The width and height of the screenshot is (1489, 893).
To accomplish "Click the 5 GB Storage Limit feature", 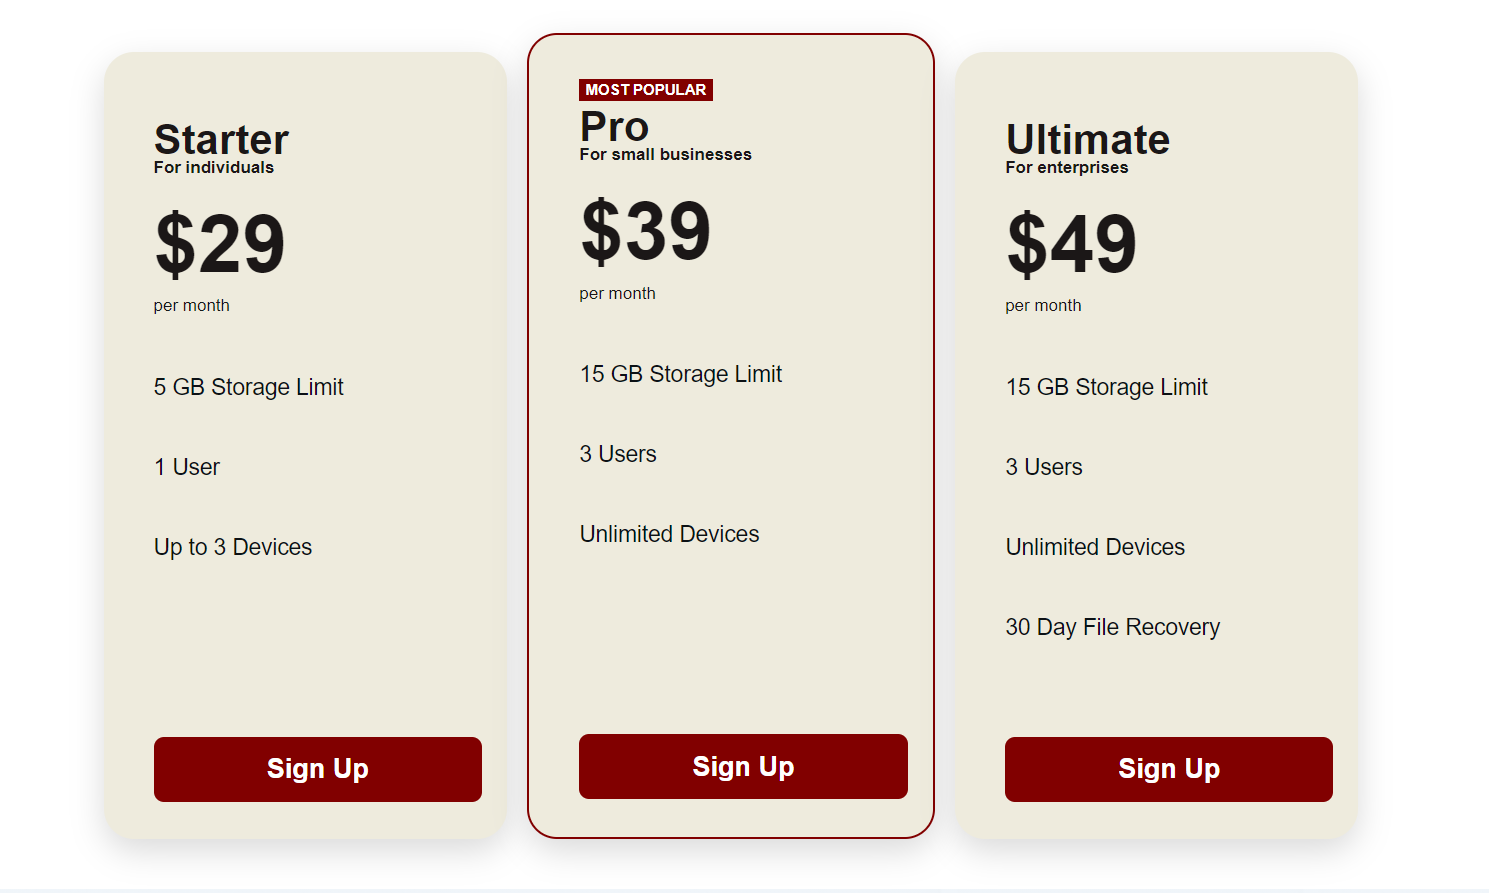I will [x=249, y=387].
